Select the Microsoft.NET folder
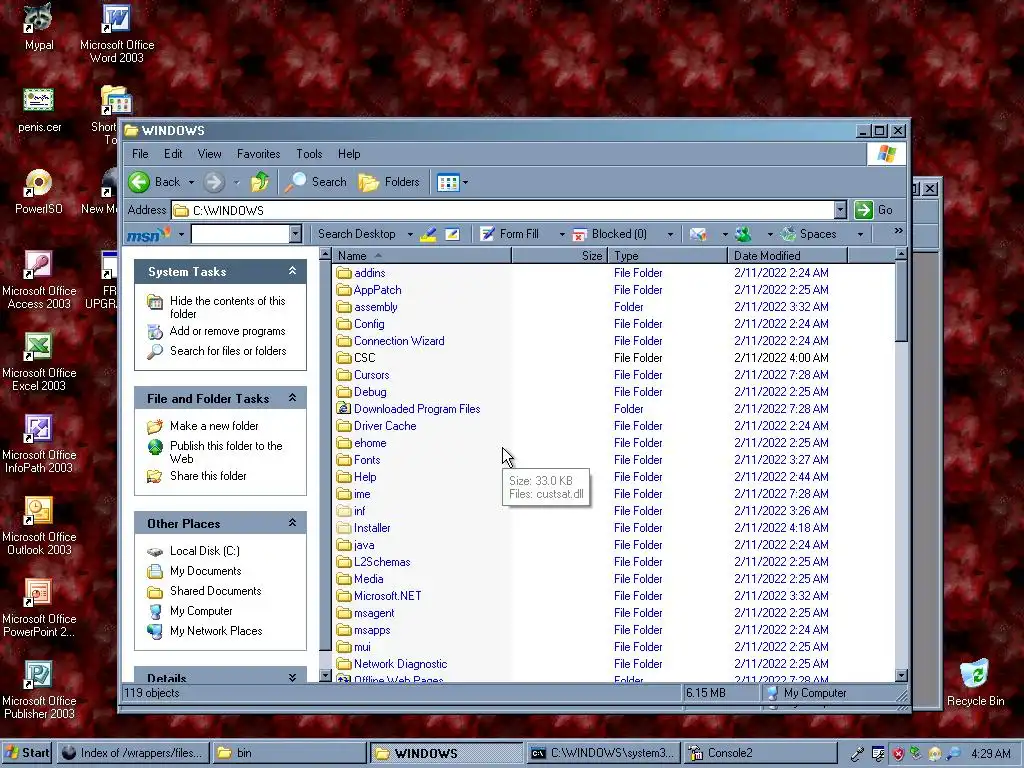The width and height of the screenshot is (1024, 768). click(387, 596)
